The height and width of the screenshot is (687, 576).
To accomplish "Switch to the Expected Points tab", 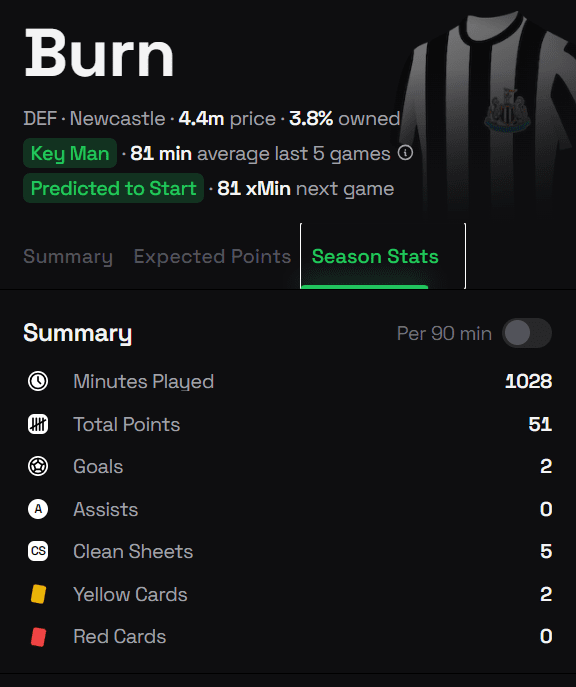I will 212,257.
